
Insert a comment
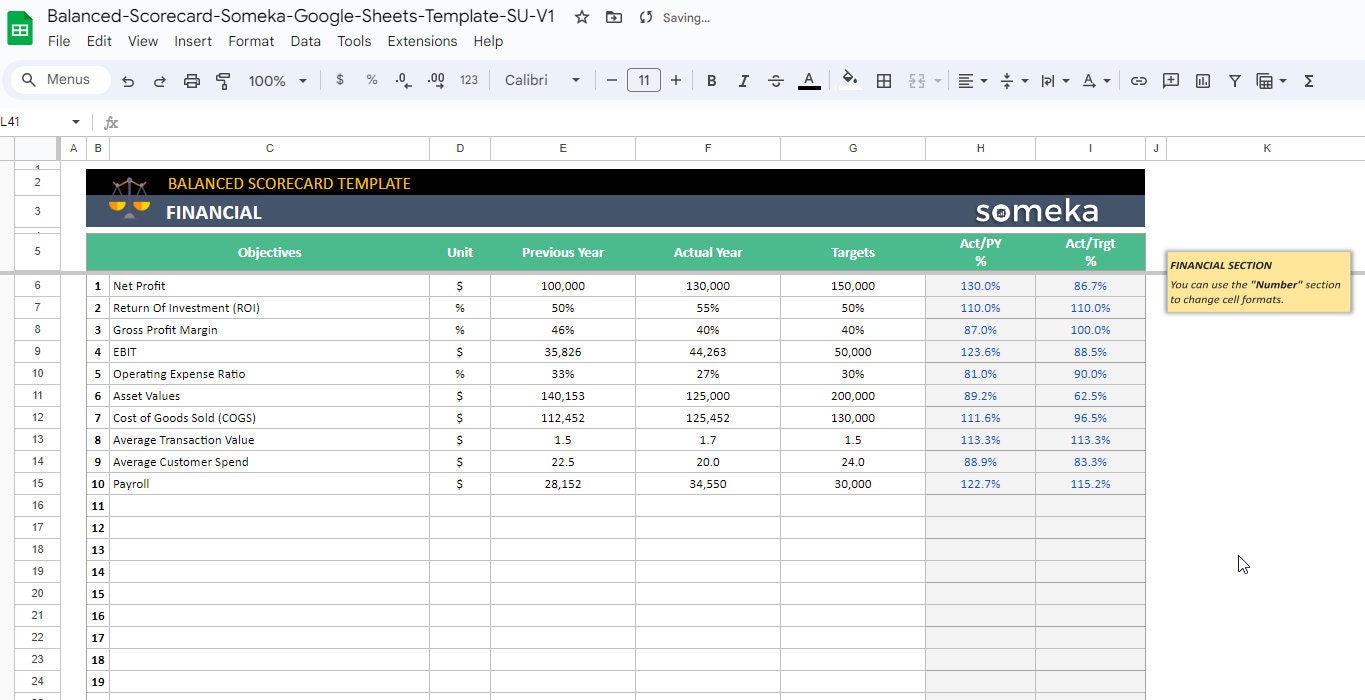[1170, 80]
